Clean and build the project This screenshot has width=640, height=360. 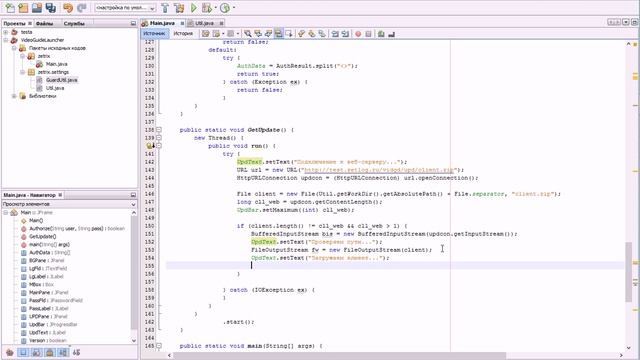coord(179,7)
